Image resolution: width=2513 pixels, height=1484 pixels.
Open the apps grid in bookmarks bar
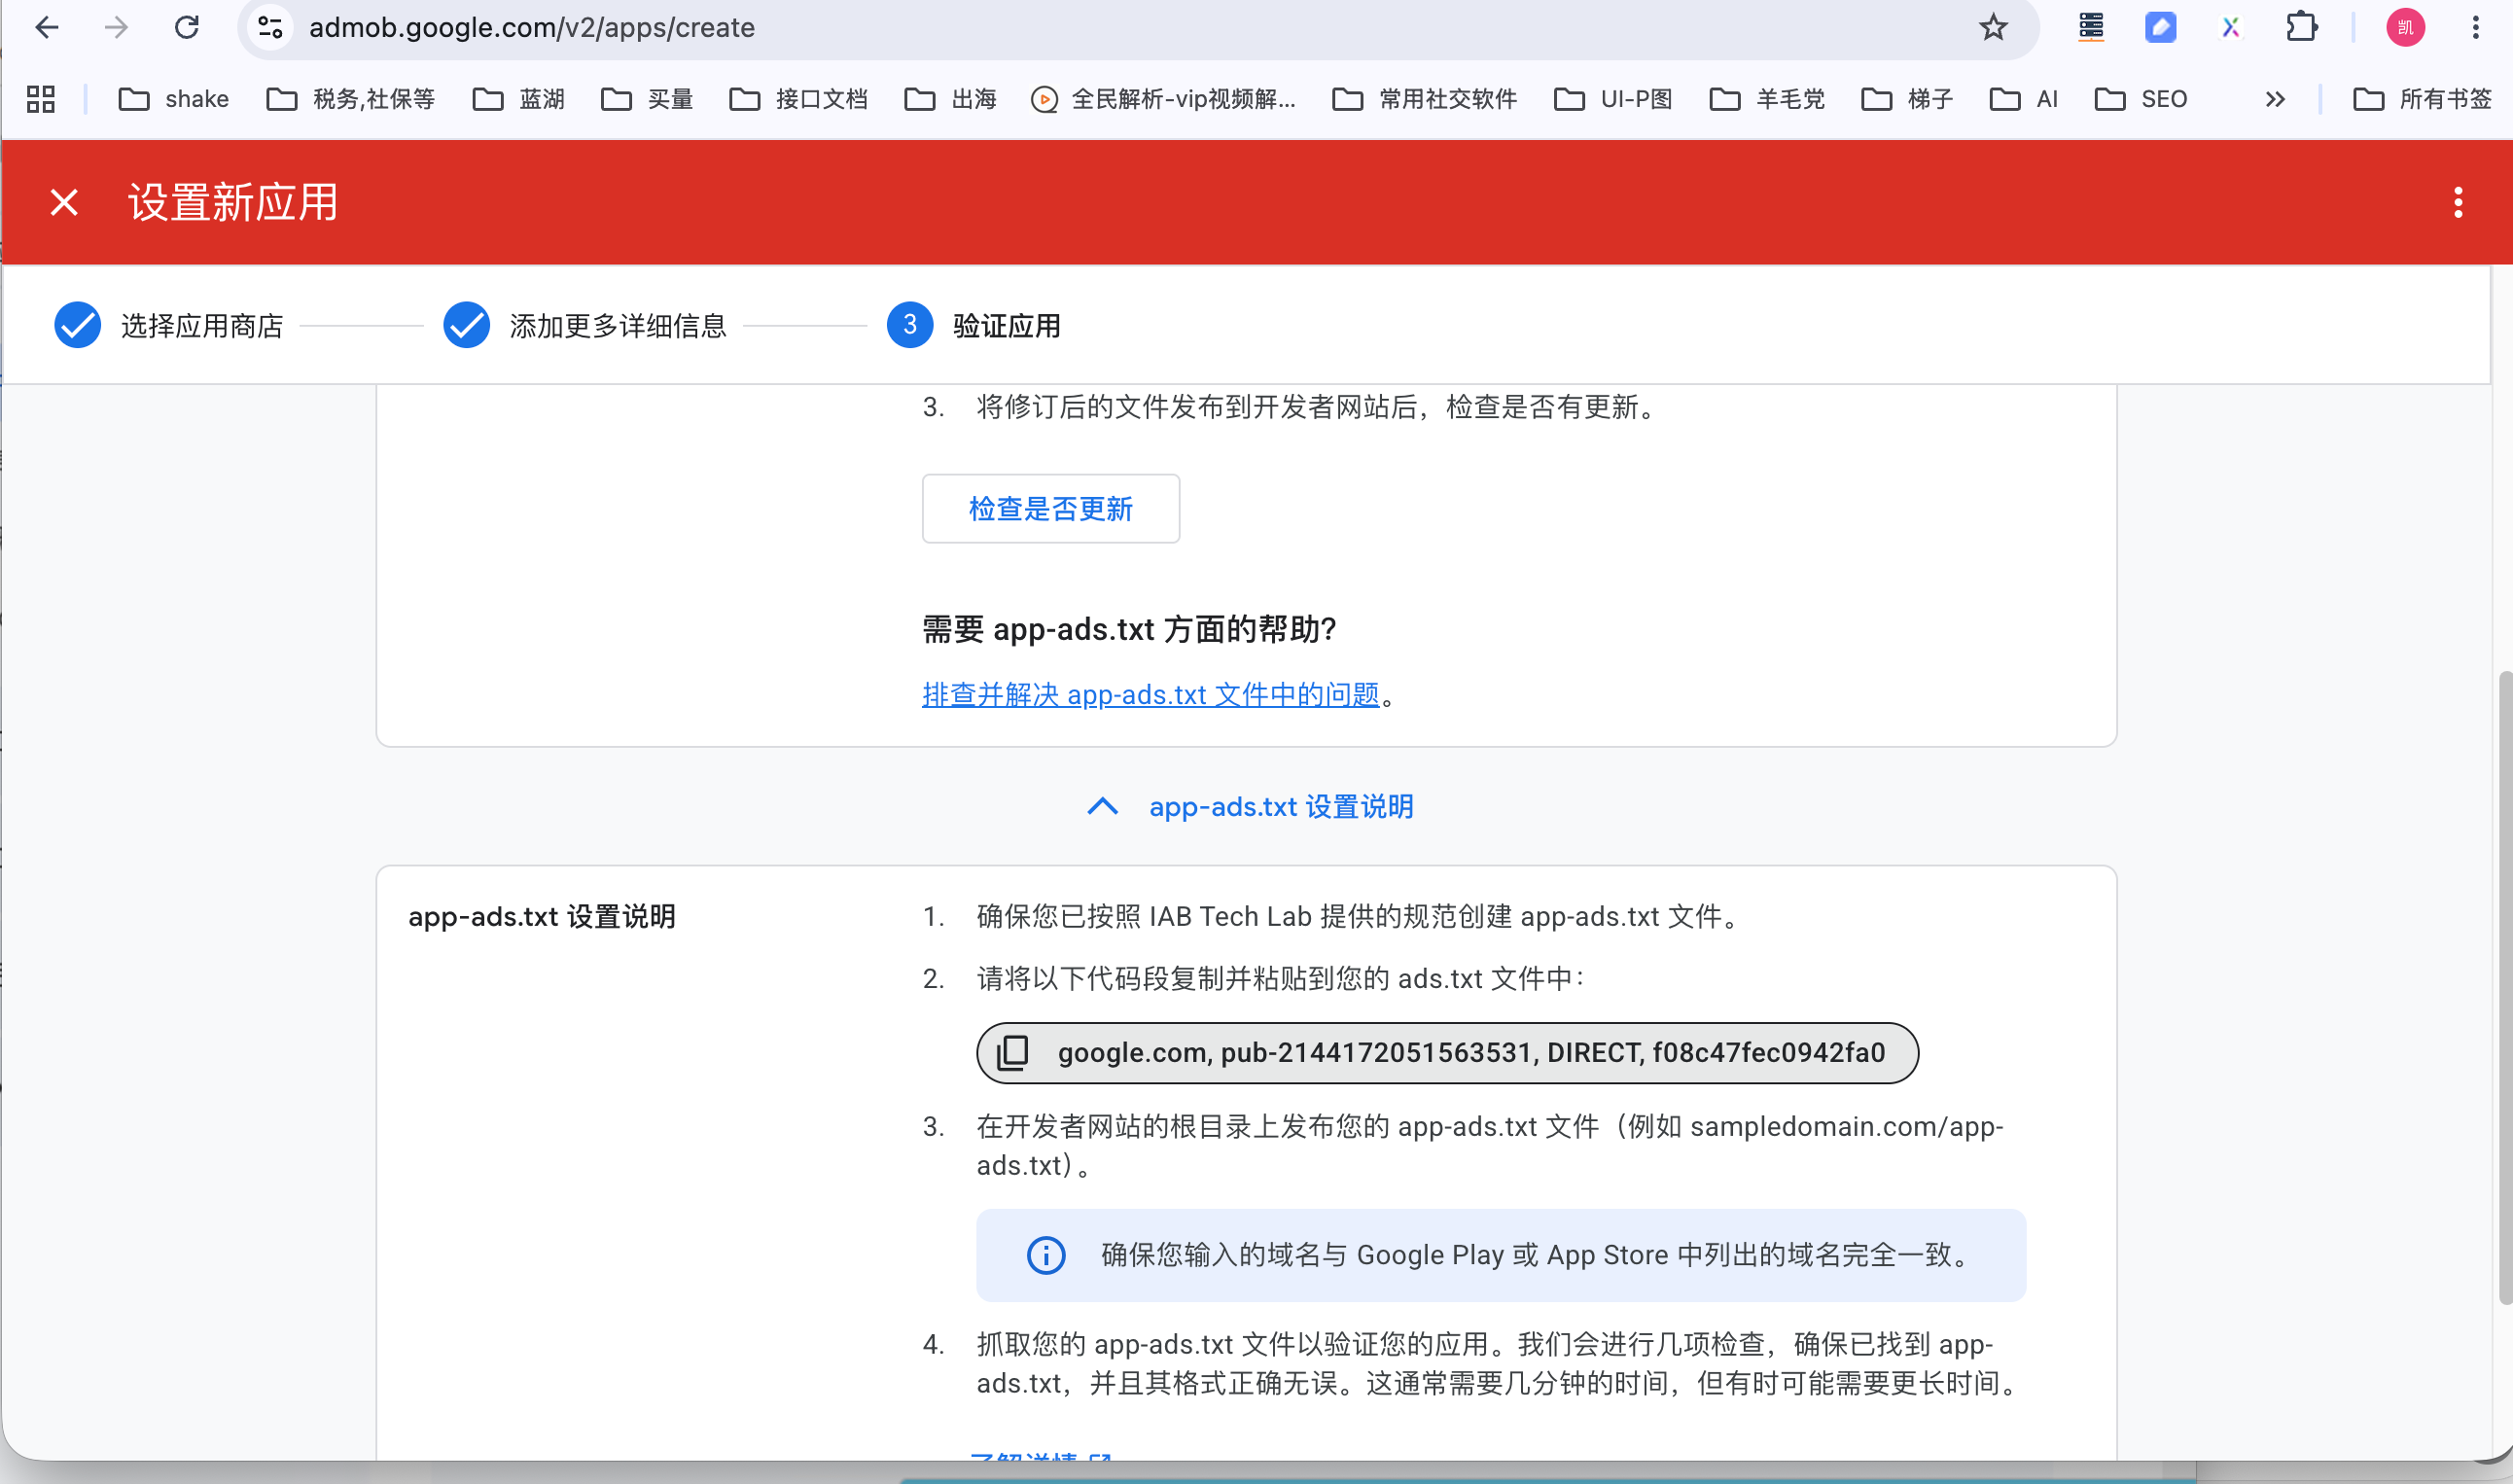[x=41, y=99]
